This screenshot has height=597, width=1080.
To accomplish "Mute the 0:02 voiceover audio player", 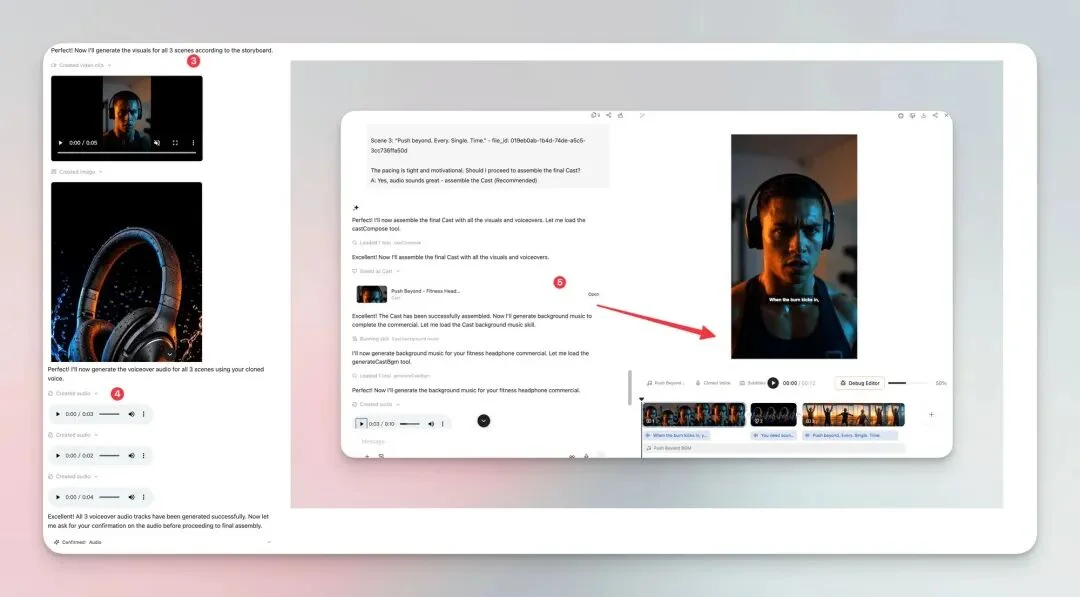I will tap(132, 455).
